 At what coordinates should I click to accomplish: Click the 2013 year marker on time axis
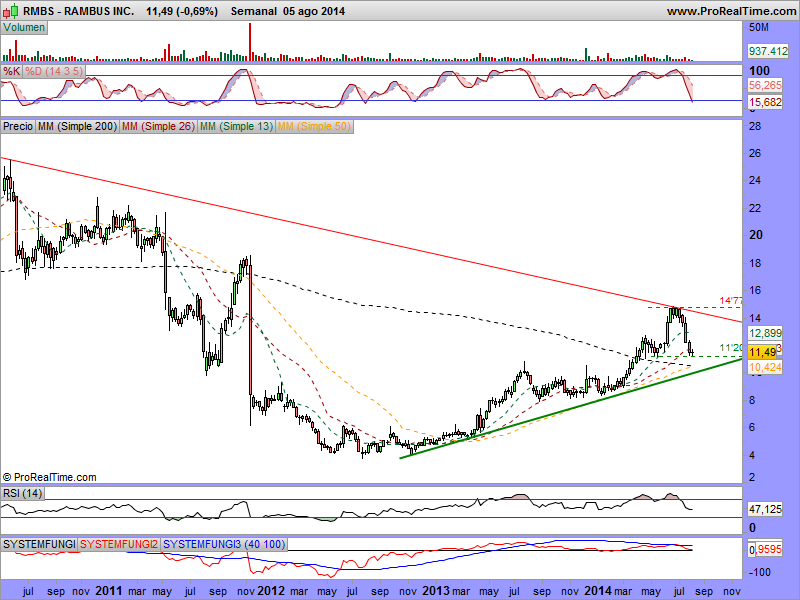[436, 591]
